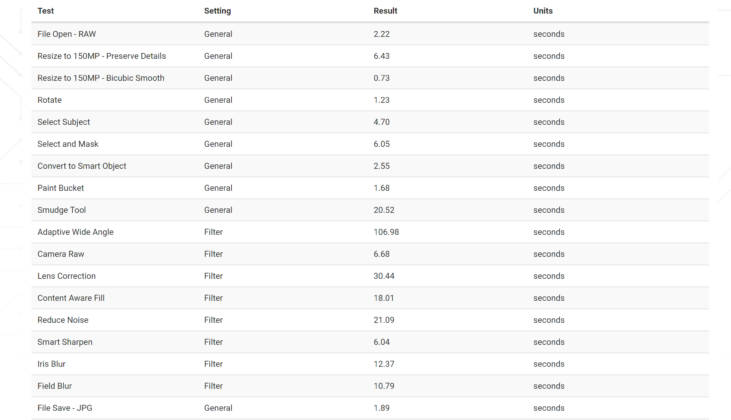Select the File Open - RAW row label
The width and height of the screenshot is (731, 420).
(67, 34)
